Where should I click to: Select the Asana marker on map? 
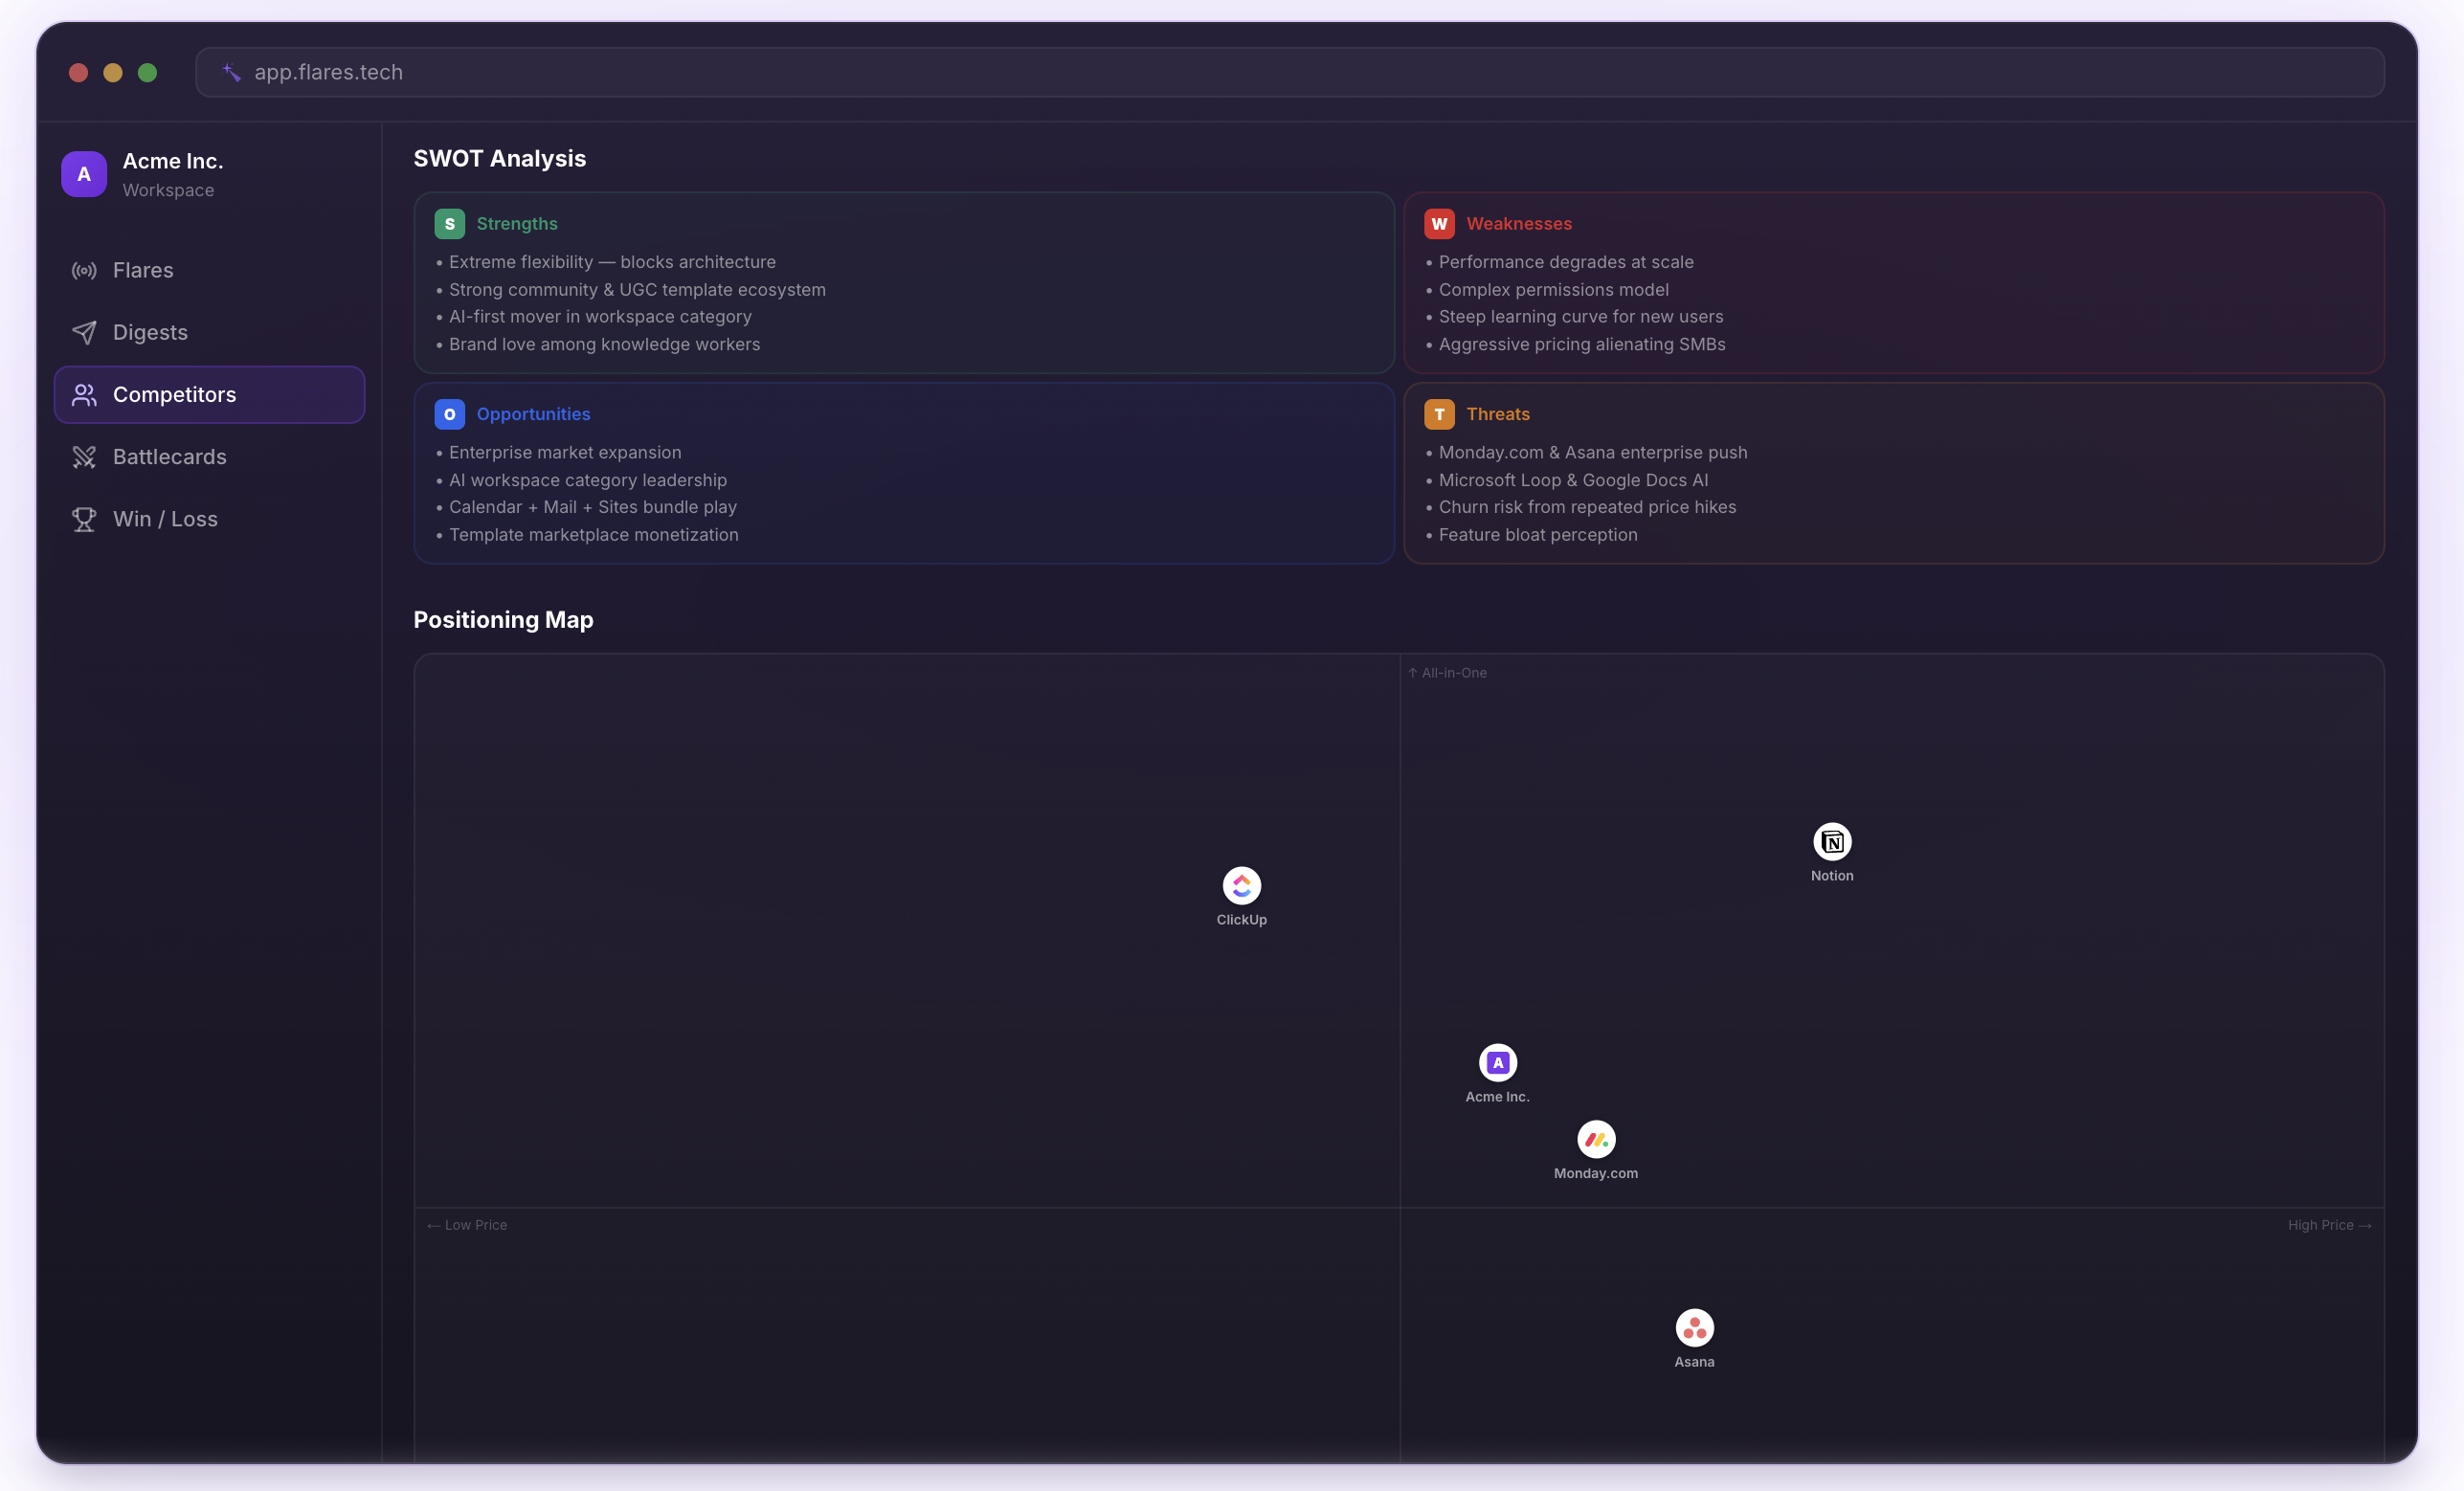[1694, 1328]
